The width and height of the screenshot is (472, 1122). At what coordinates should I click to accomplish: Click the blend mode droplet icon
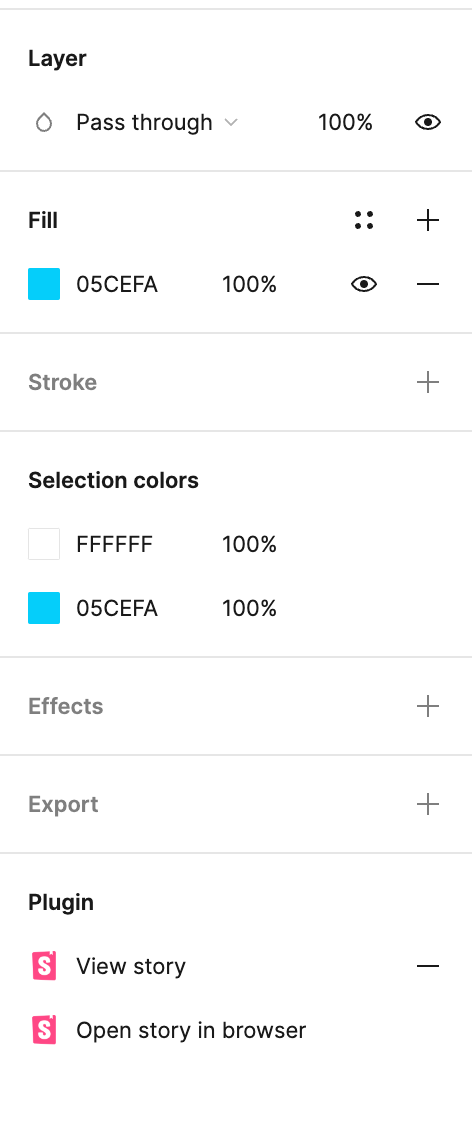[44, 123]
